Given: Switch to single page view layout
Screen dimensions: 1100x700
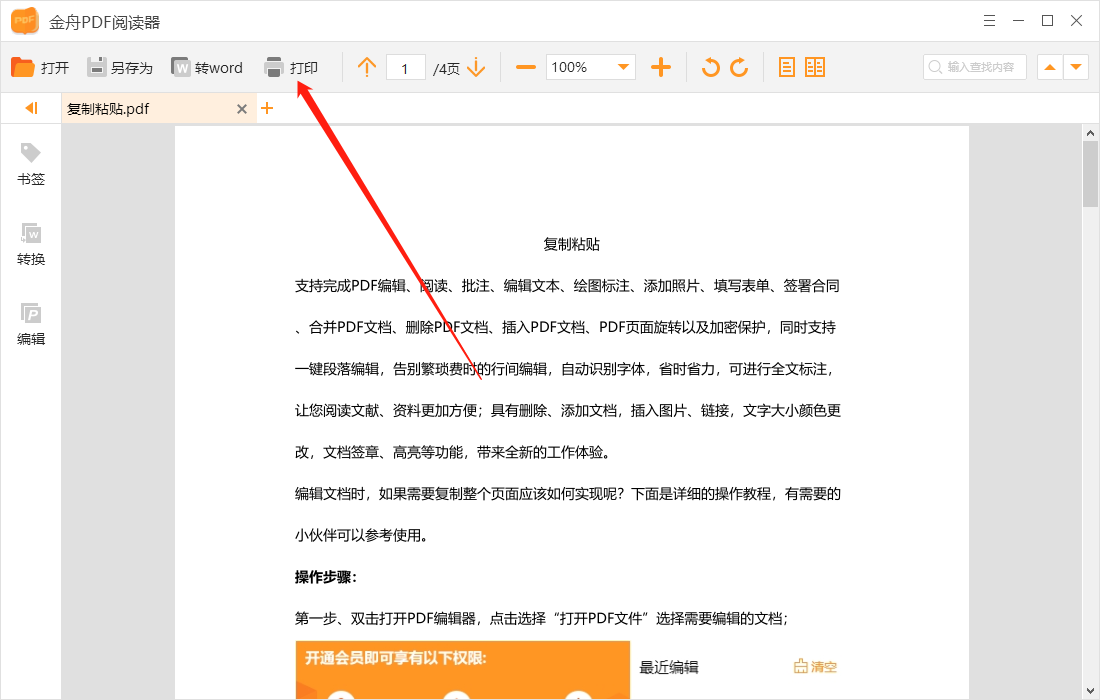Looking at the screenshot, I should (x=787, y=66).
